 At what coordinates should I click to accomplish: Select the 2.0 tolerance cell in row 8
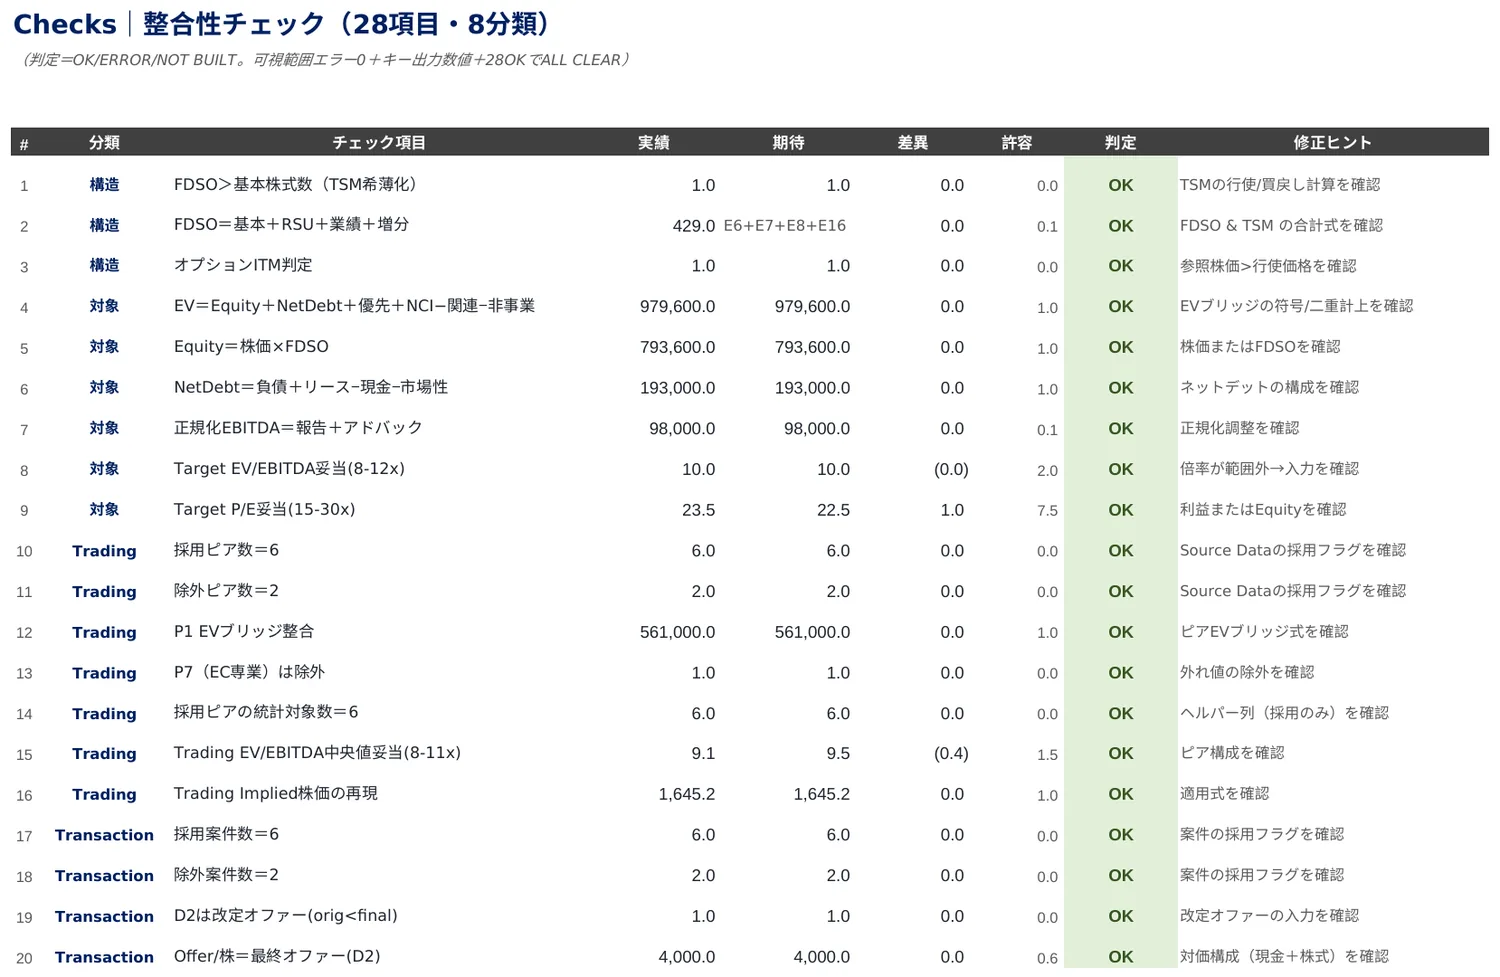(1047, 471)
